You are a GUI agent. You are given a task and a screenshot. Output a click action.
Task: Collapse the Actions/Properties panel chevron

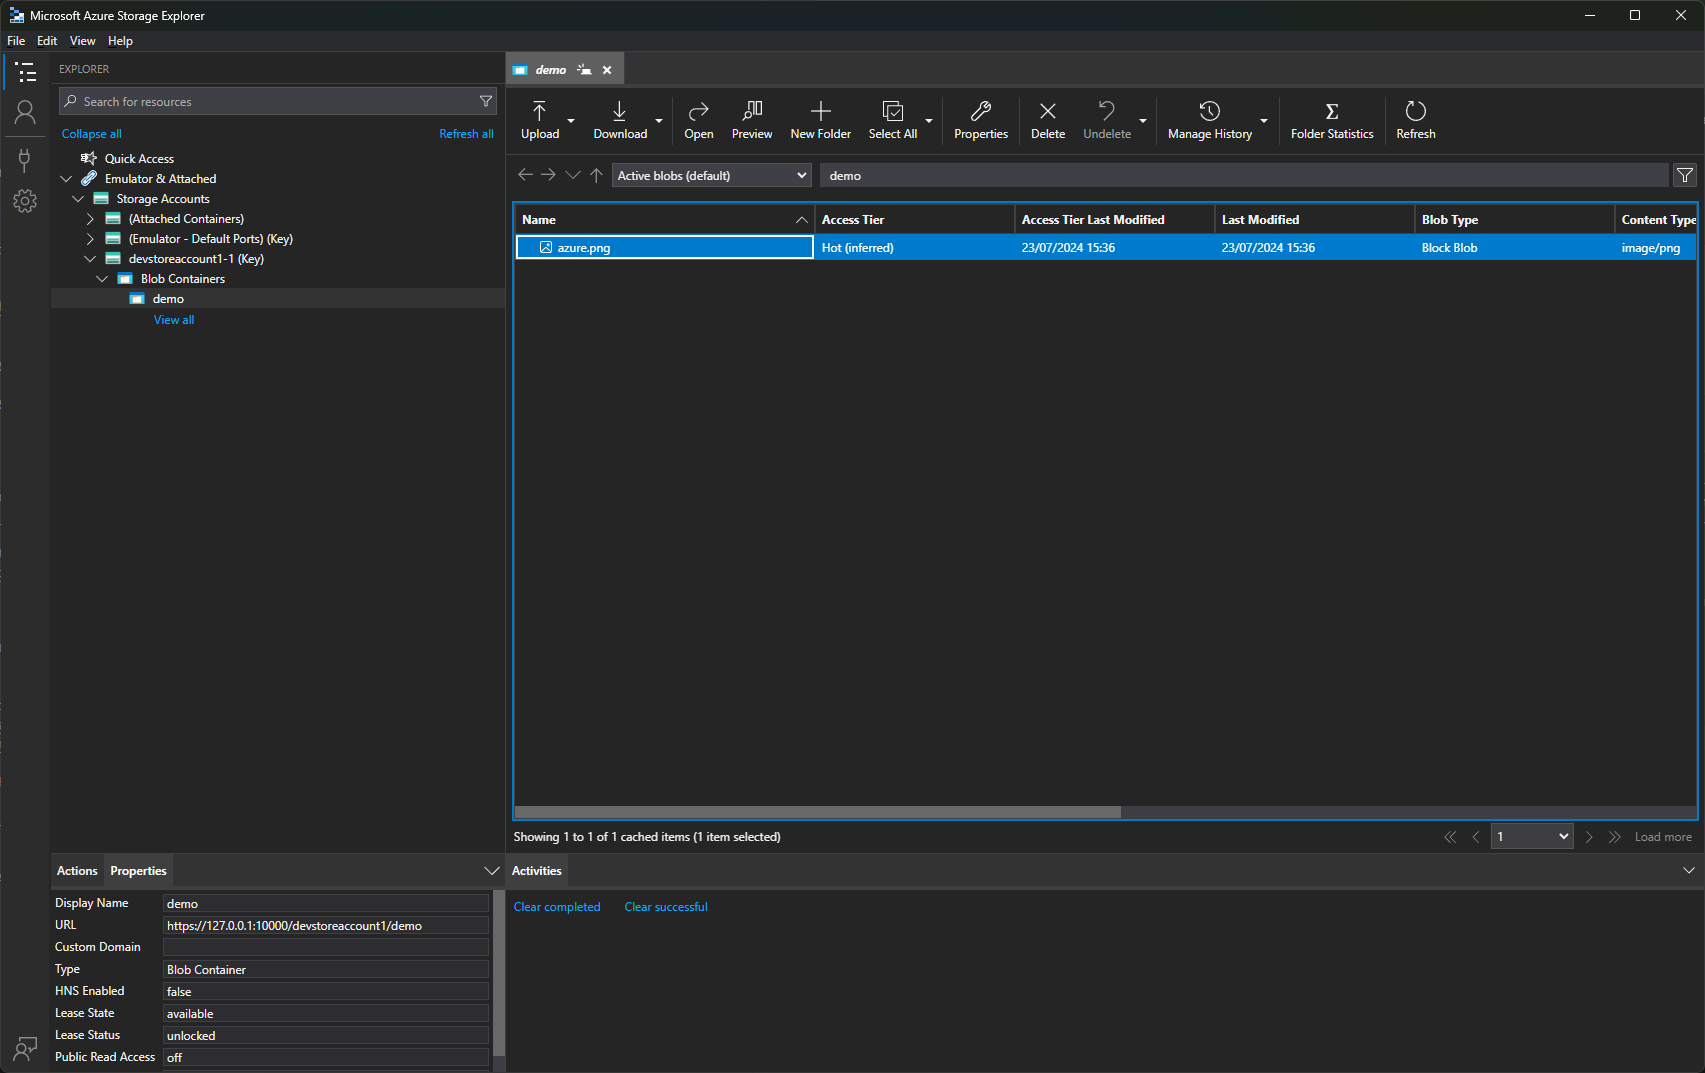click(491, 871)
